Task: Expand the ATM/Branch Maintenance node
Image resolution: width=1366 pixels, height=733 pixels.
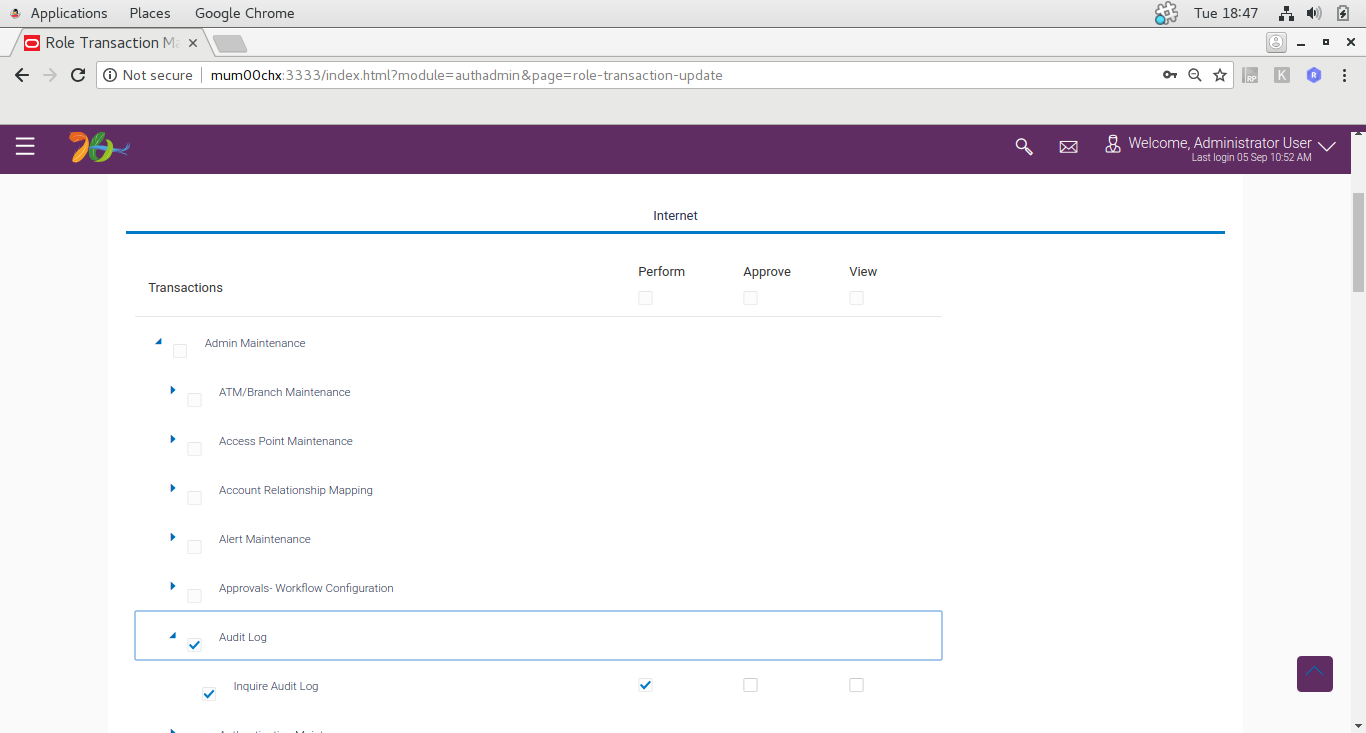Action: point(173,390)
